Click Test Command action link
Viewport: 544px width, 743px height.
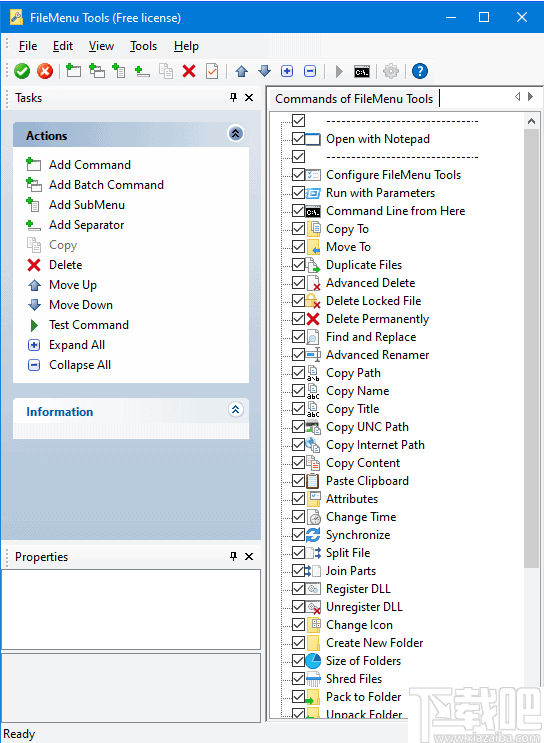click(89, 325)
